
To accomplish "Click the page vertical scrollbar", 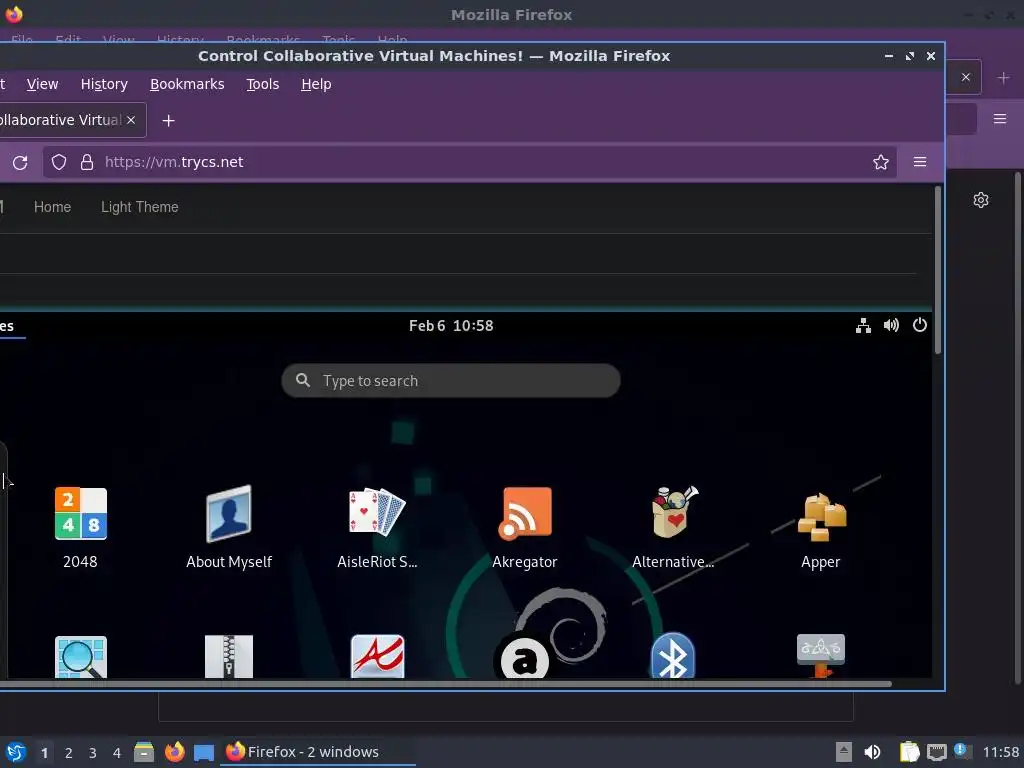I will (938, 270).
